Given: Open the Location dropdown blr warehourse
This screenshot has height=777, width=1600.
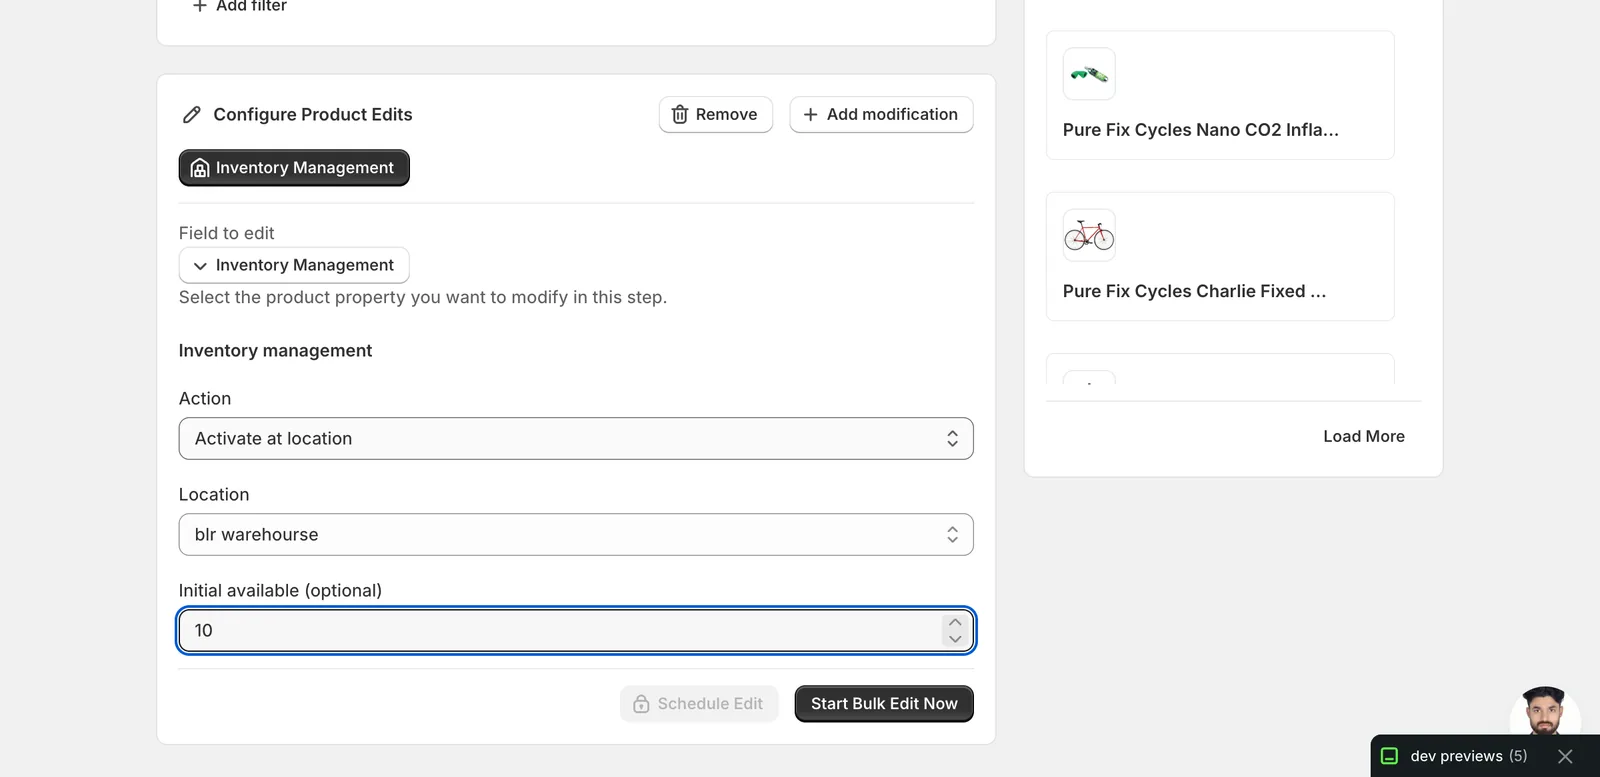Looking at the screenshot, I should coord(576,535).
